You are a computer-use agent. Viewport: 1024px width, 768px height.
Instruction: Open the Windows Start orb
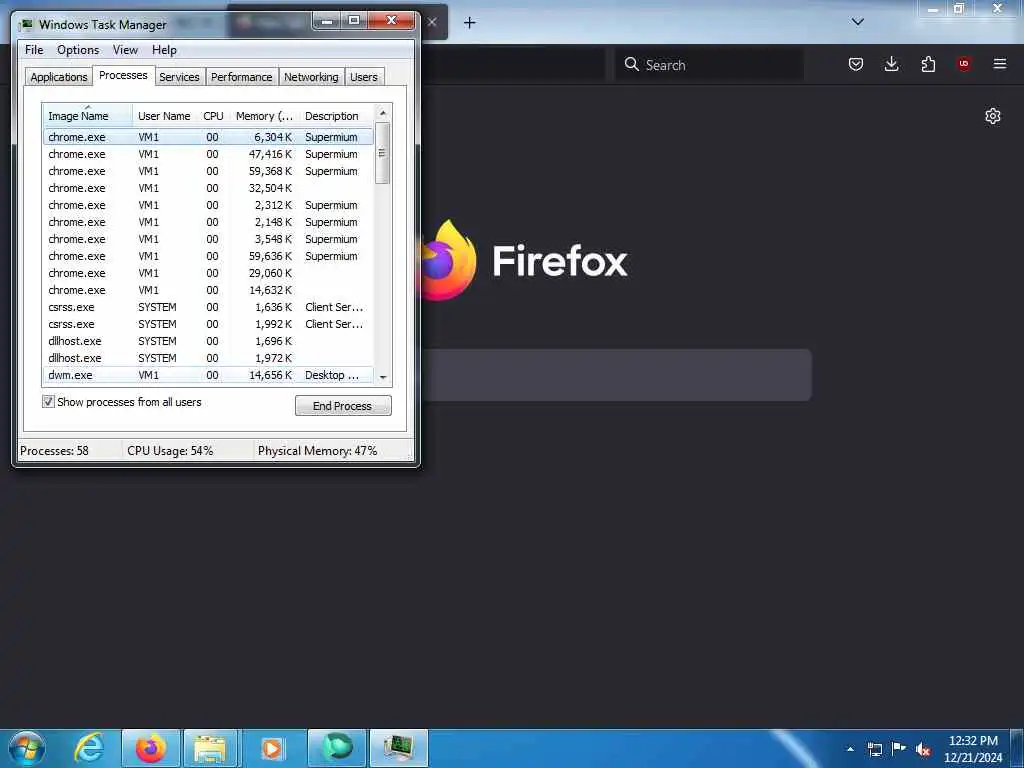27,748
